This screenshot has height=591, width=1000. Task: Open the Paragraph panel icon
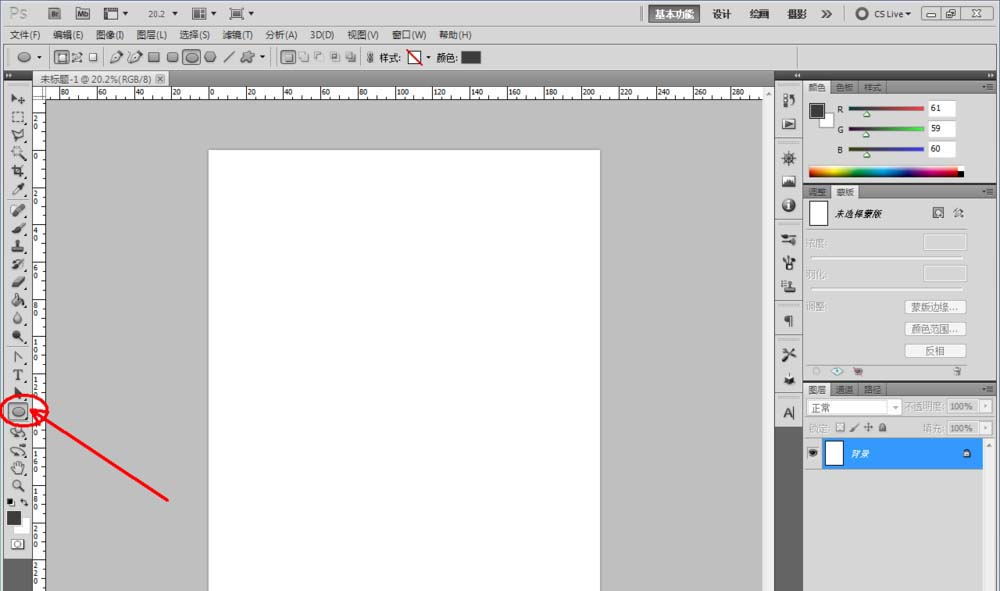(789, 321)
